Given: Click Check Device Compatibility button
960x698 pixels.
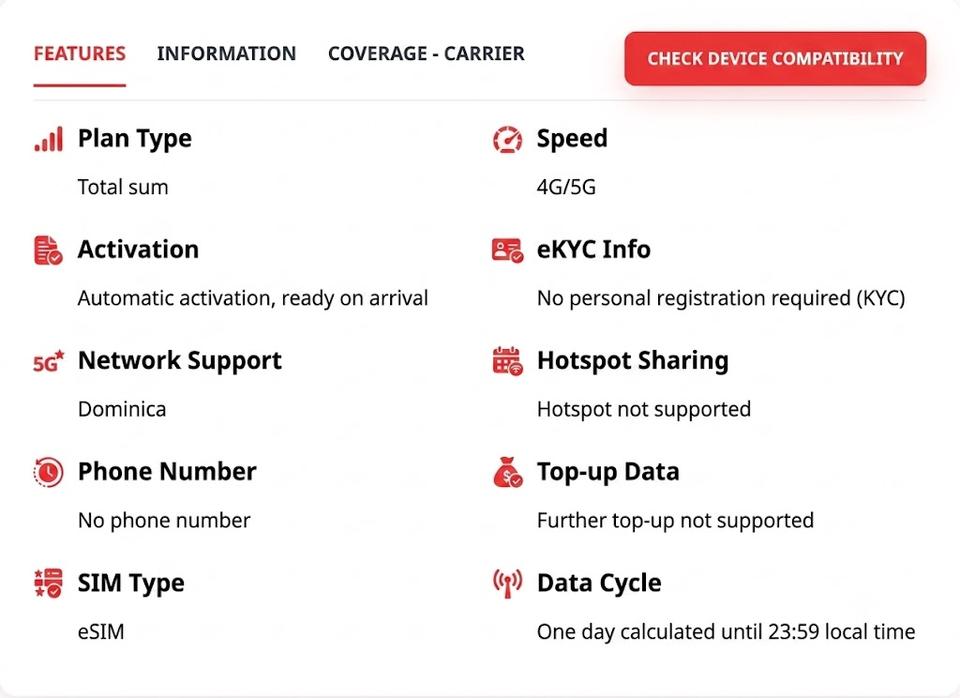Looking at the screenshot, I should (775, 59).
